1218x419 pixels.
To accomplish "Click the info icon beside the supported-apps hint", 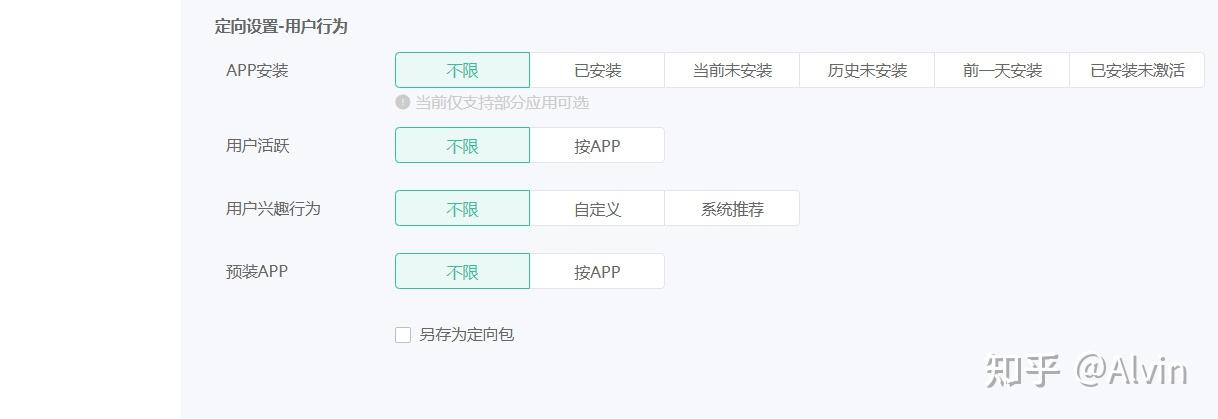I will pyautogui.click(x=403, y=102).
